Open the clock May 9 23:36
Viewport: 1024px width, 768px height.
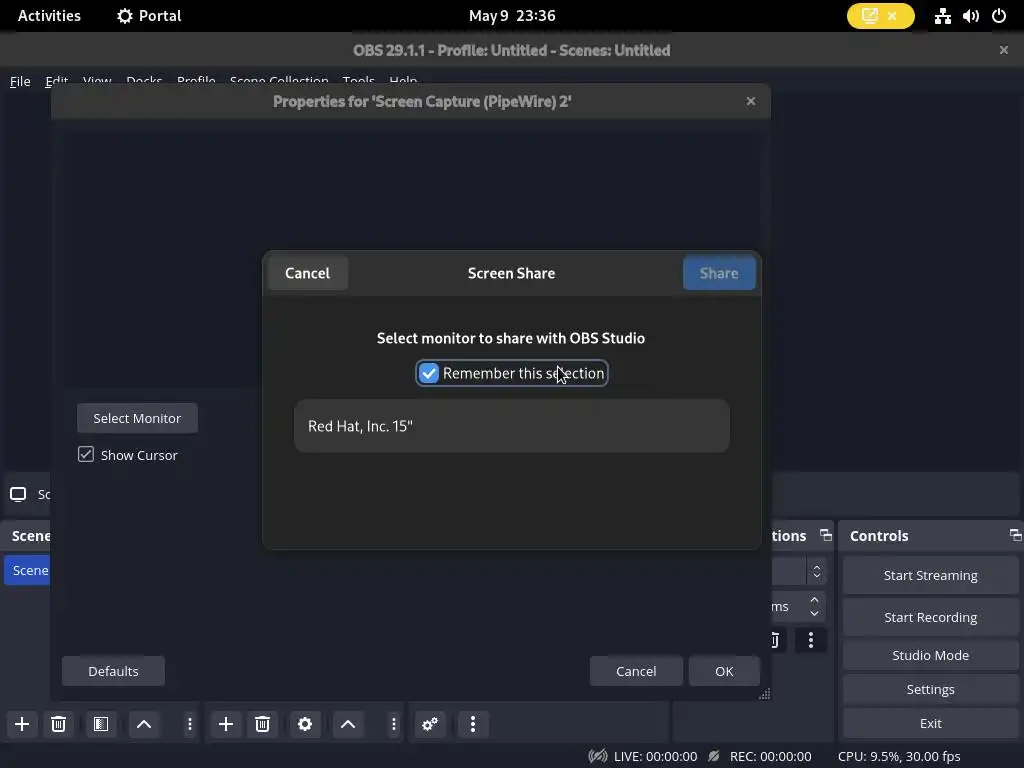[x=512, y=16]
